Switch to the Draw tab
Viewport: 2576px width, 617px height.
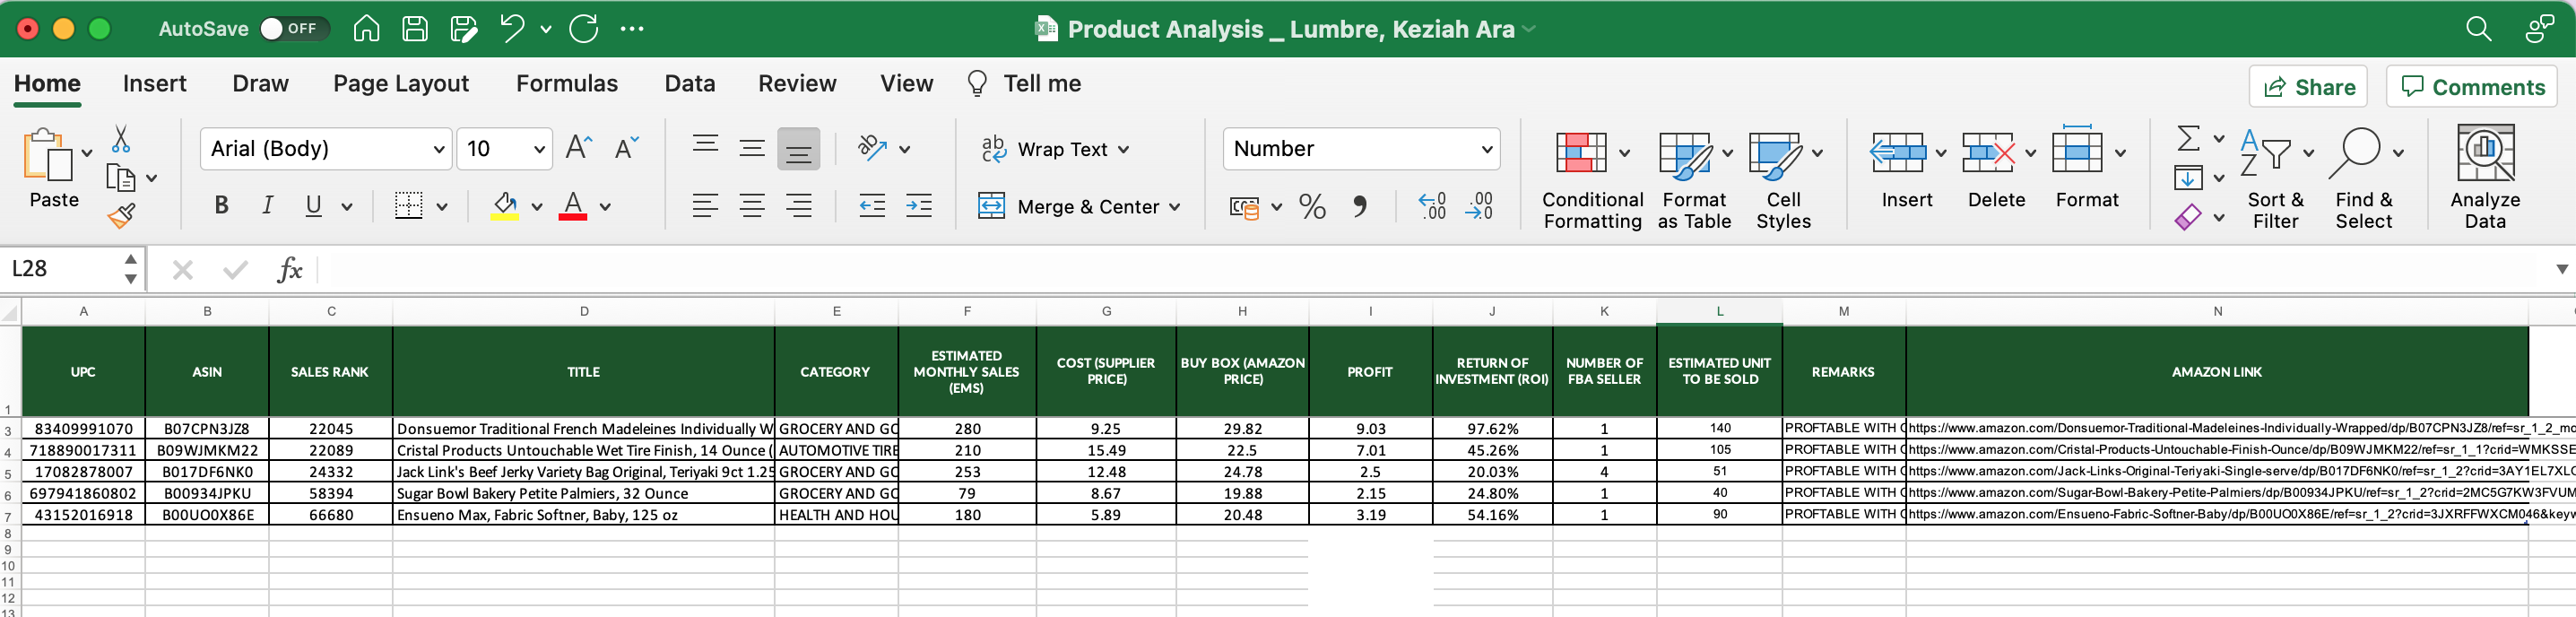[x=260, y=84]
